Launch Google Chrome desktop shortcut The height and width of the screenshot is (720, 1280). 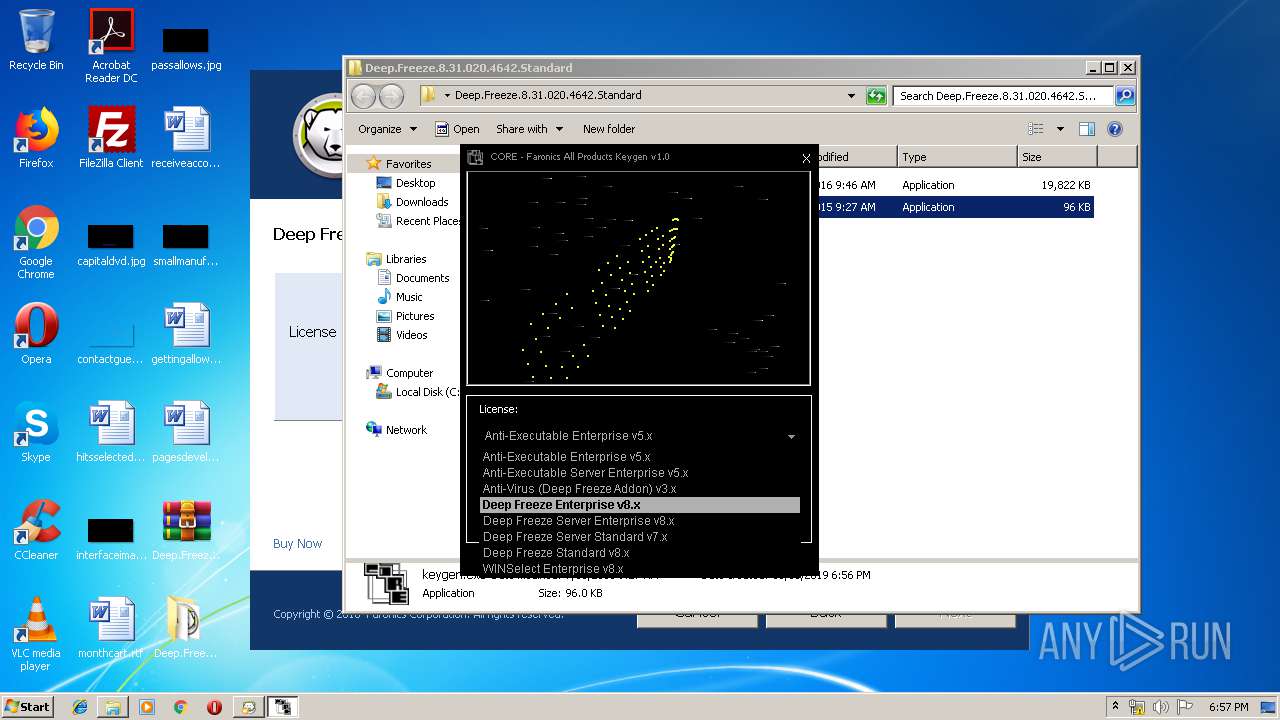(36, 242)
